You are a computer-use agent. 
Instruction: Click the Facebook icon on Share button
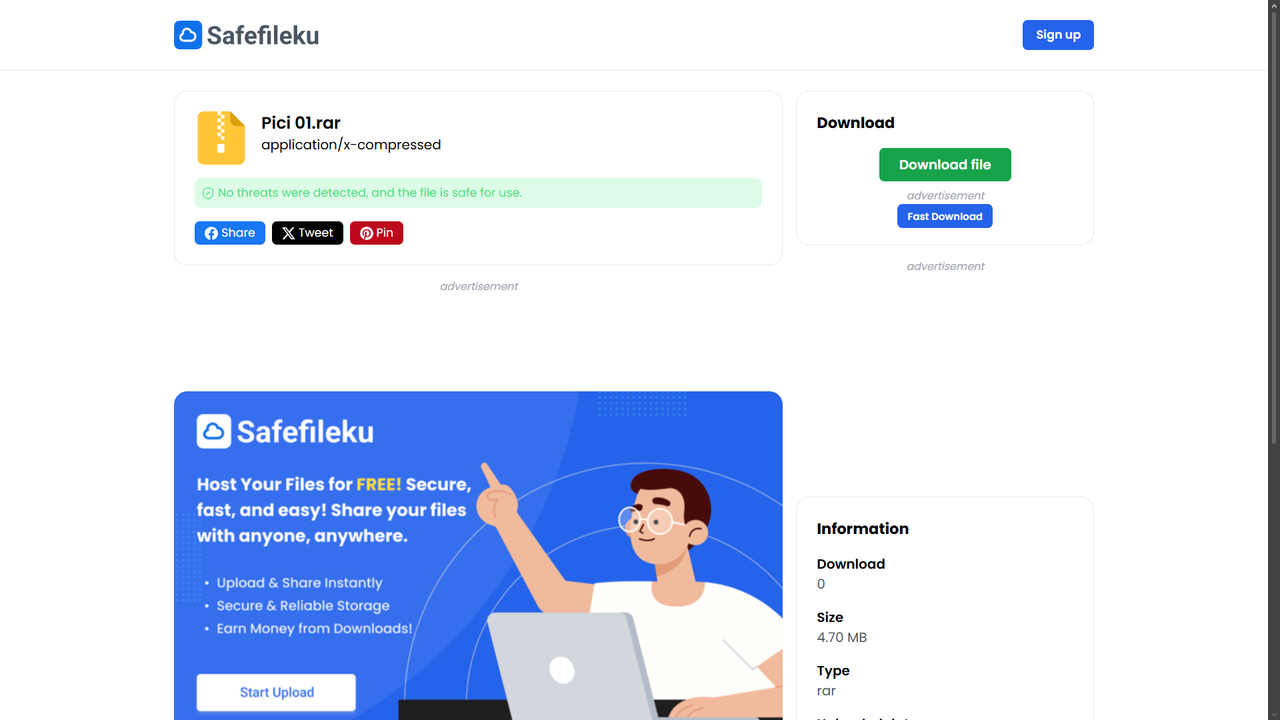(x=211, y=233)
